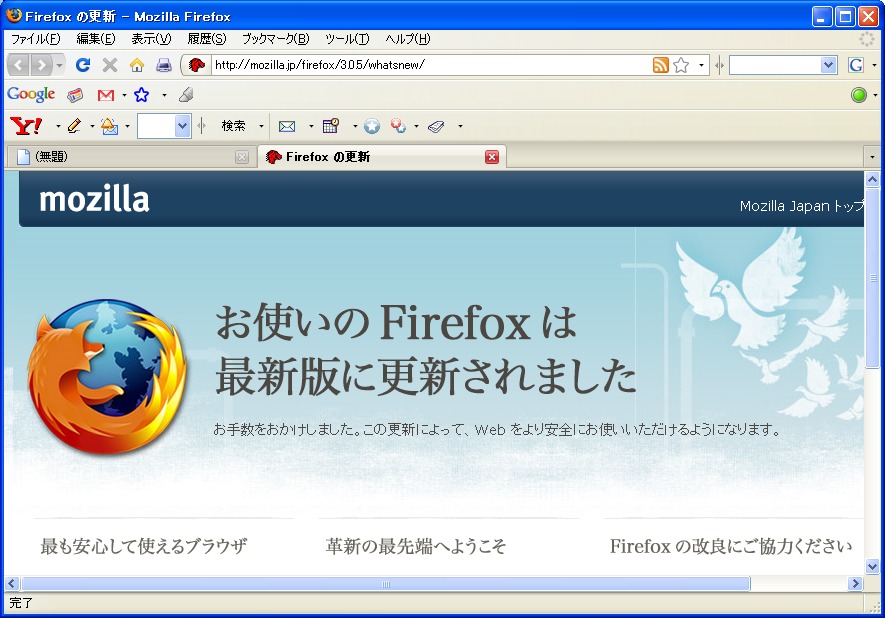Click the horizontal scrollbar thumb

(x=385, y=584)
